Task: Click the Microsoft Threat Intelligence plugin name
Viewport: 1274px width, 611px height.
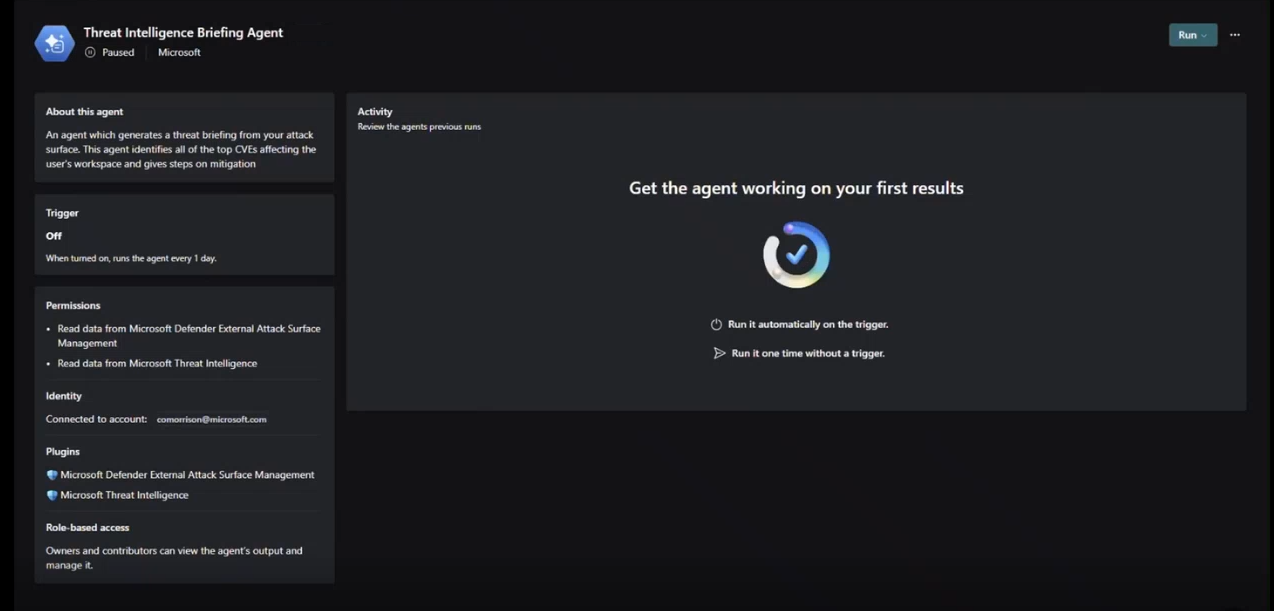Action: [124, 495]
